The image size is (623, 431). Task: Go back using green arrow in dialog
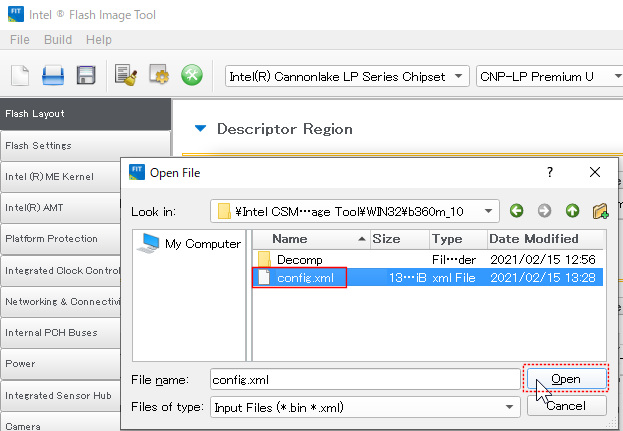(517, 211)
